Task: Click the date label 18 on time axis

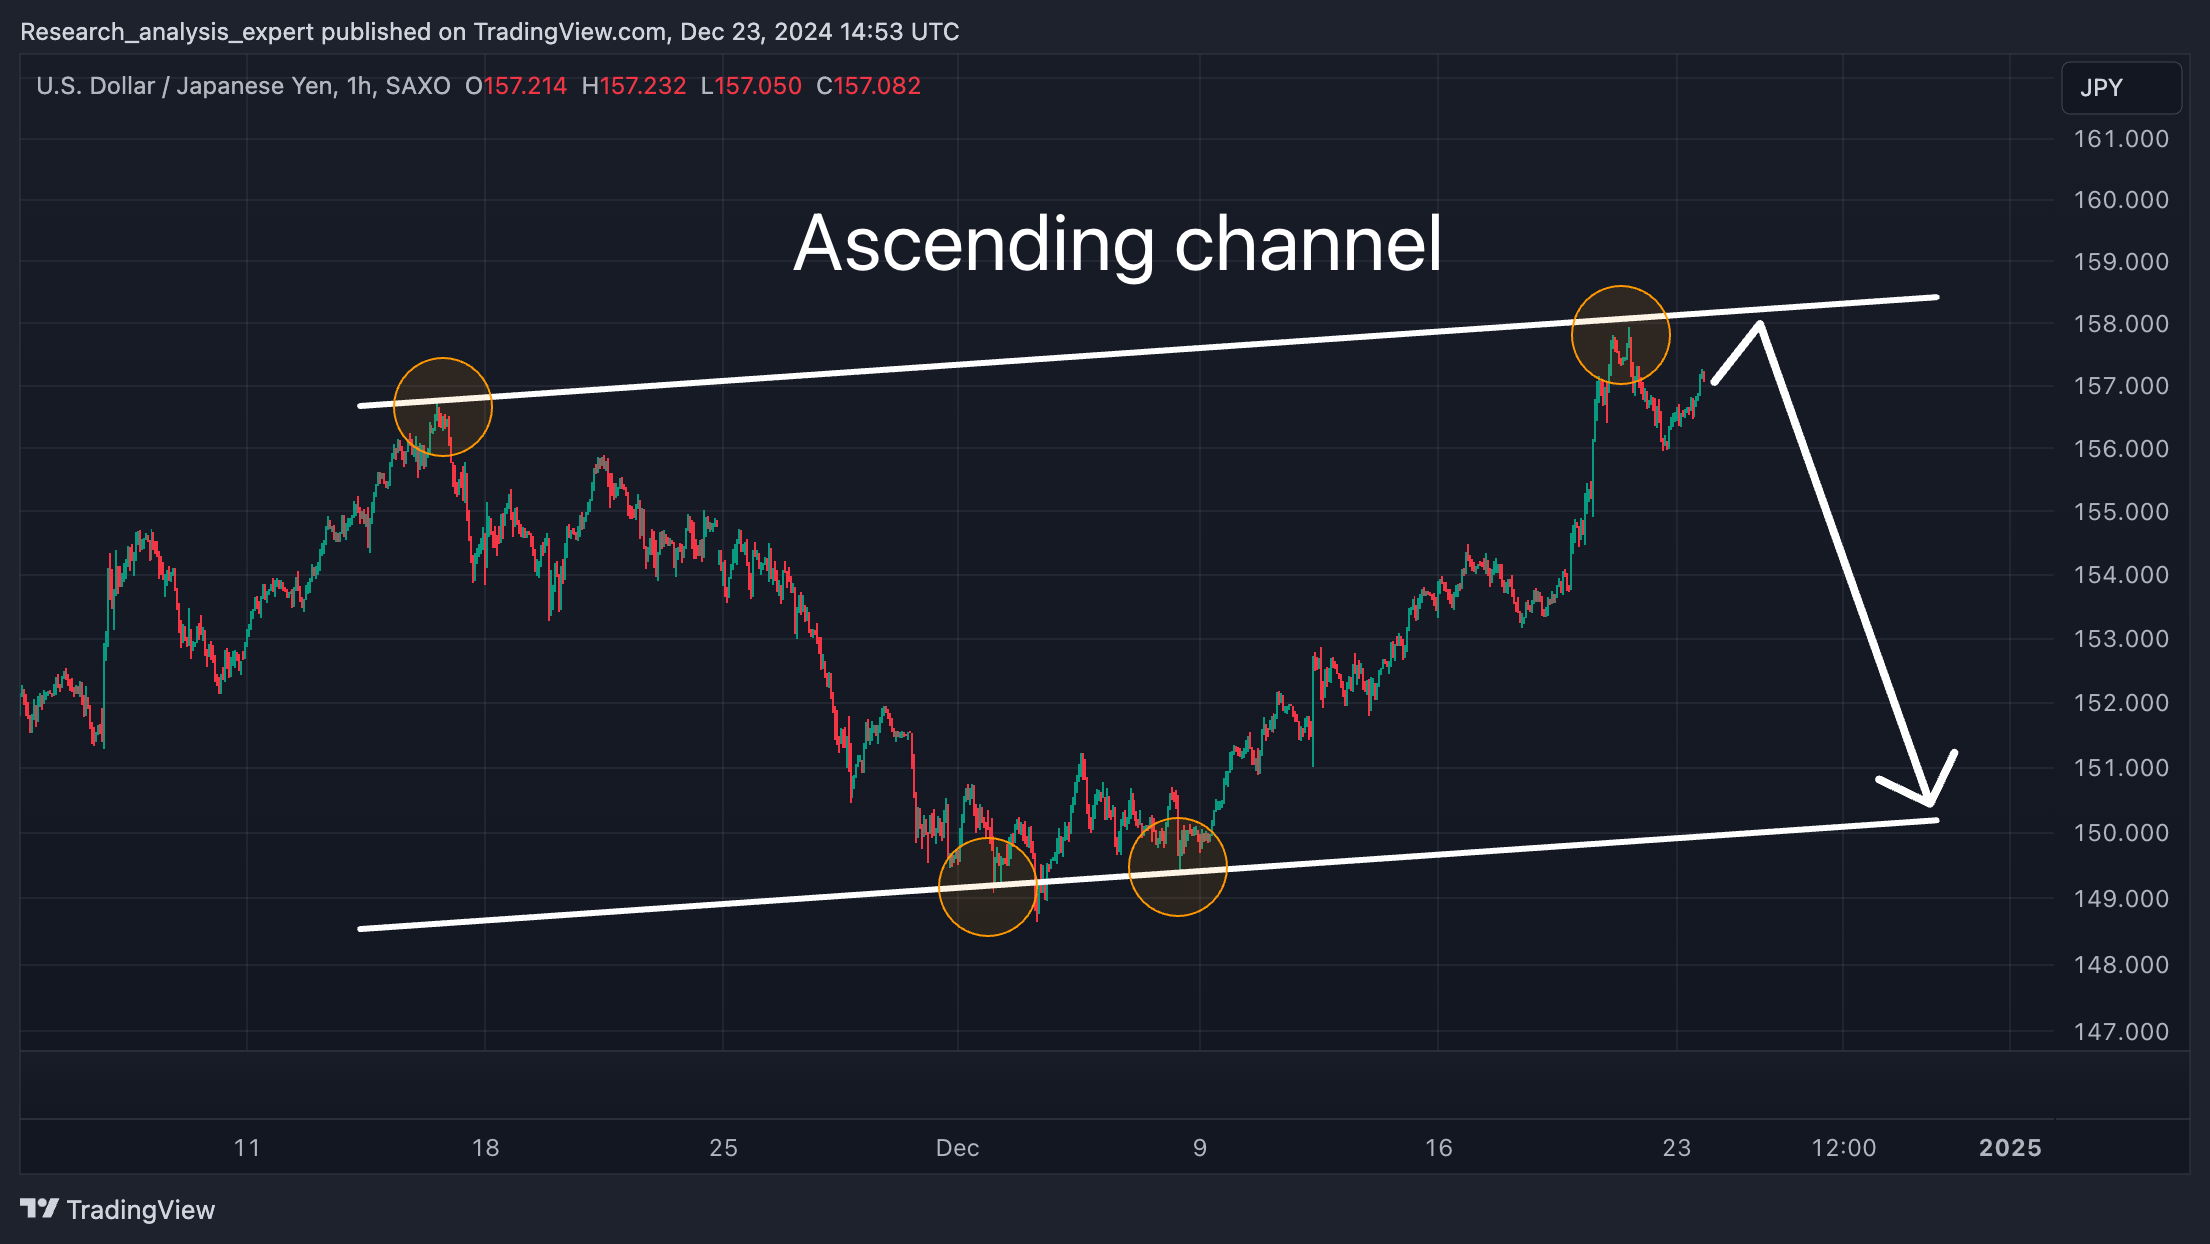Action: 485,1148
